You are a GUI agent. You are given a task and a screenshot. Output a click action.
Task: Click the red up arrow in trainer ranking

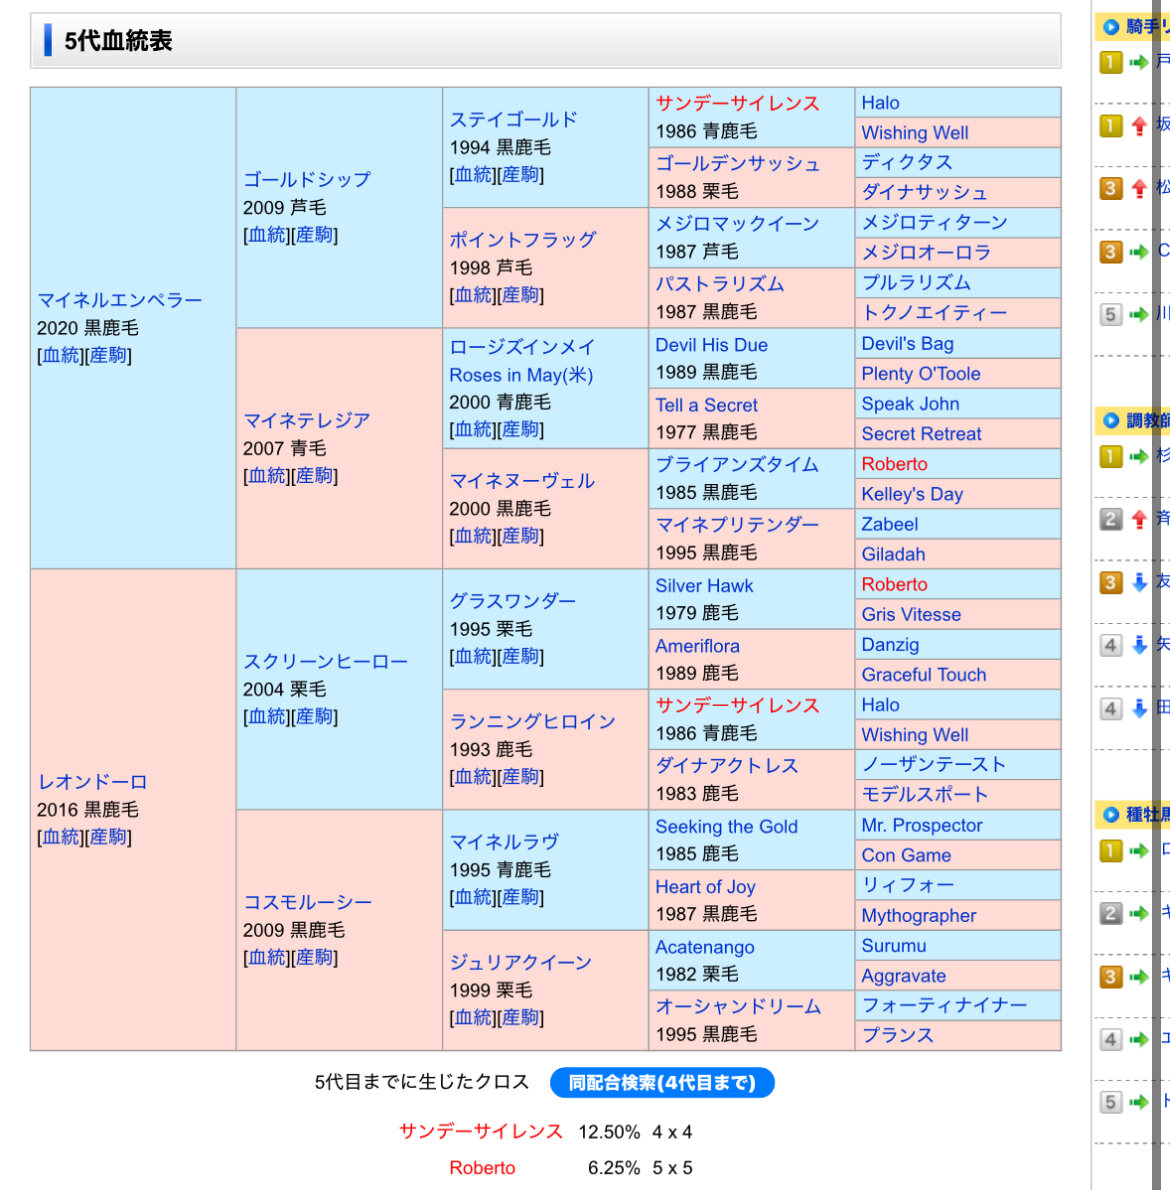[x=1139, y=519]
